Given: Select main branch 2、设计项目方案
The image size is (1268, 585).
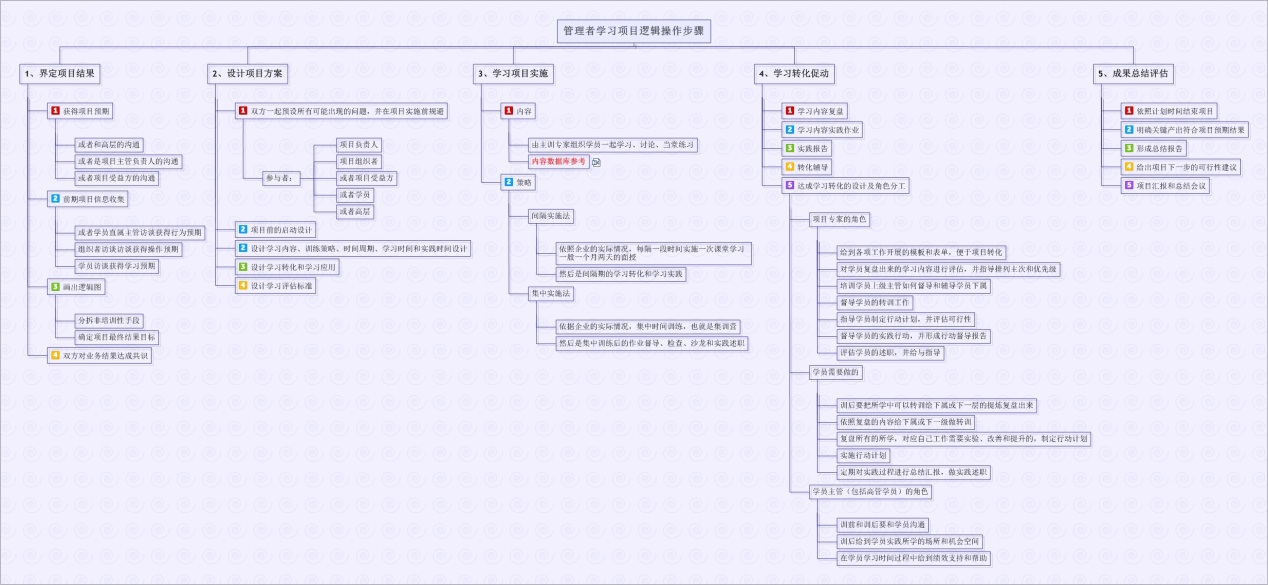Looking at the screenshot, I should (x=247, y=73).
